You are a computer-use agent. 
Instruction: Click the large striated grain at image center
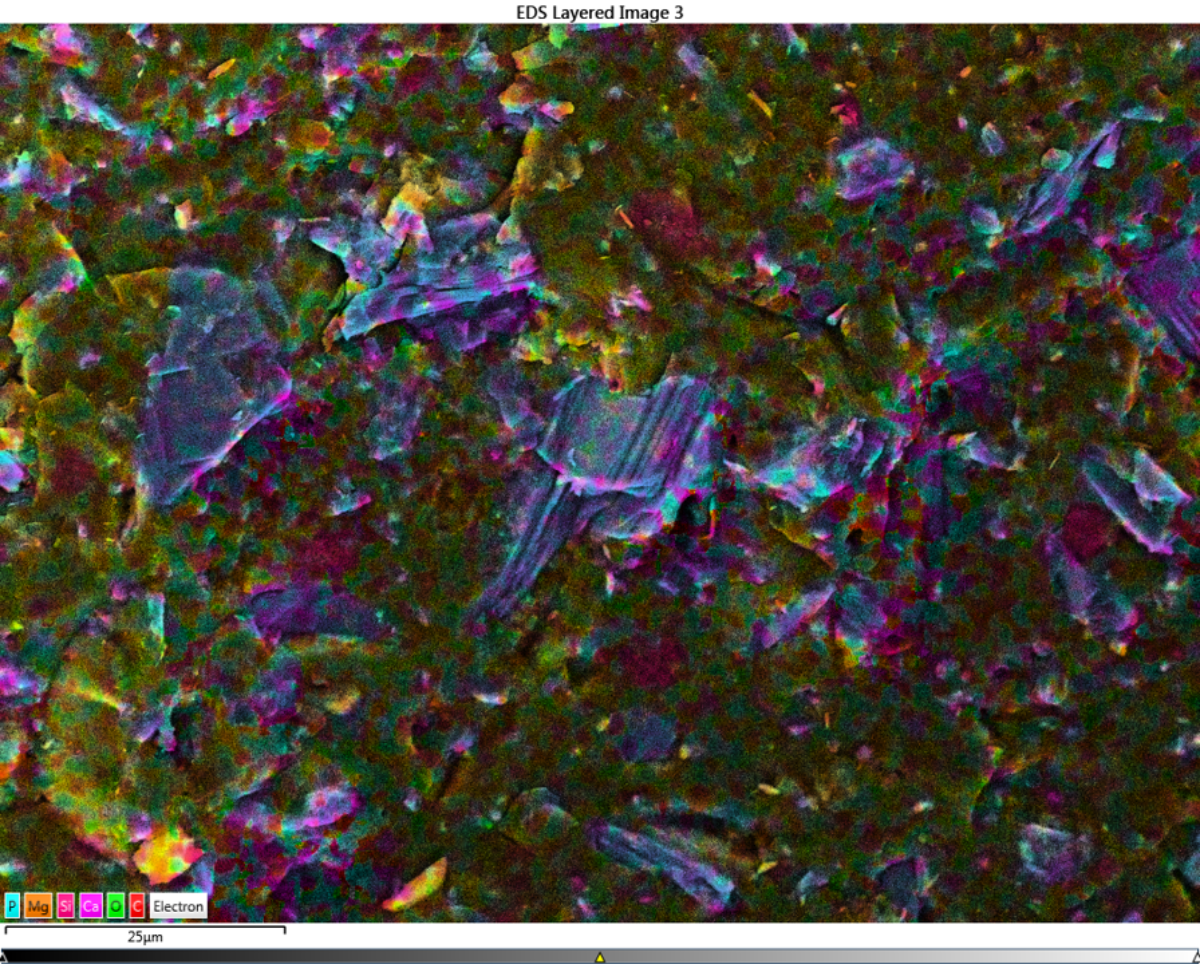click(x=620, y=440)
